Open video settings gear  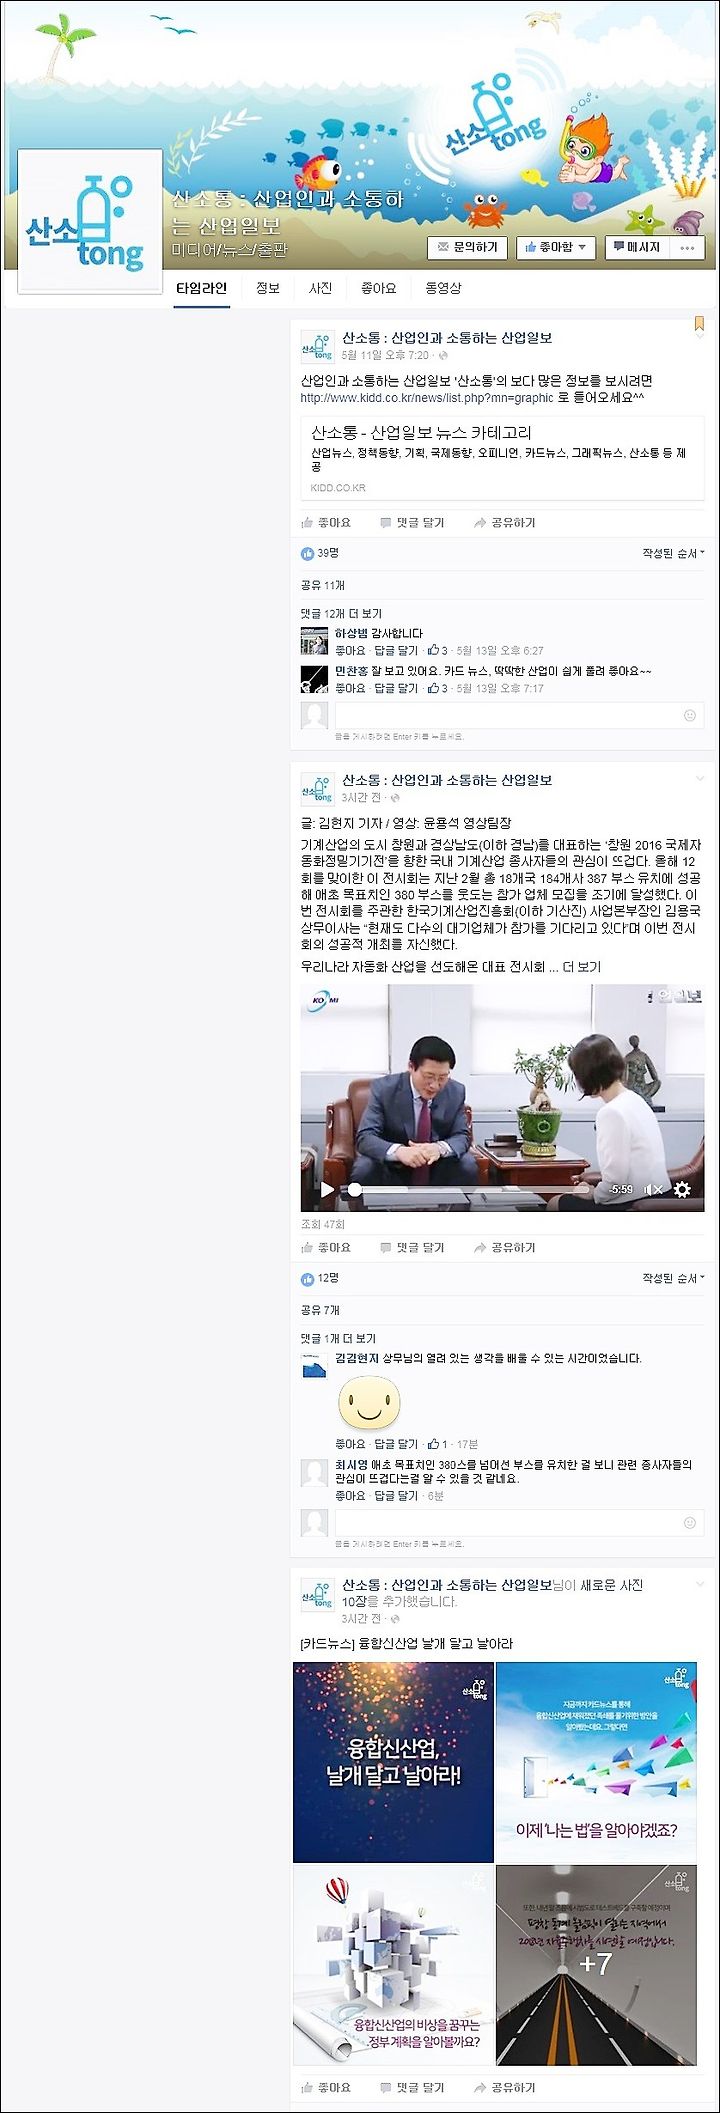point(682,1189)
